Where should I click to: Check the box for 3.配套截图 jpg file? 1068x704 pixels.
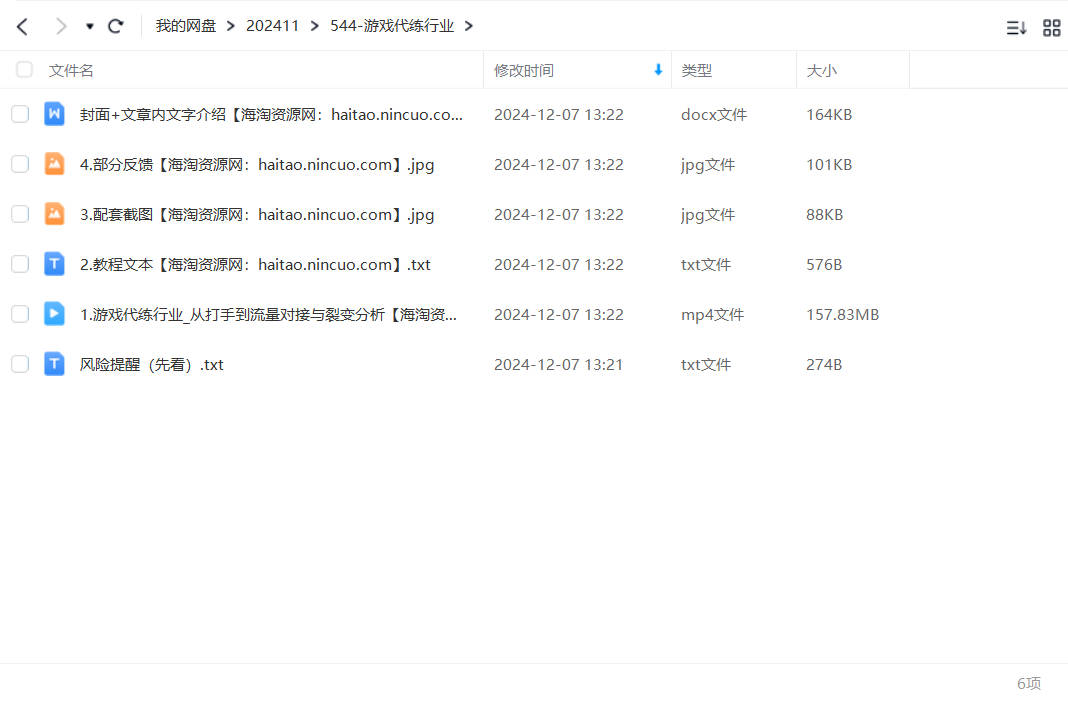point(20,214)
